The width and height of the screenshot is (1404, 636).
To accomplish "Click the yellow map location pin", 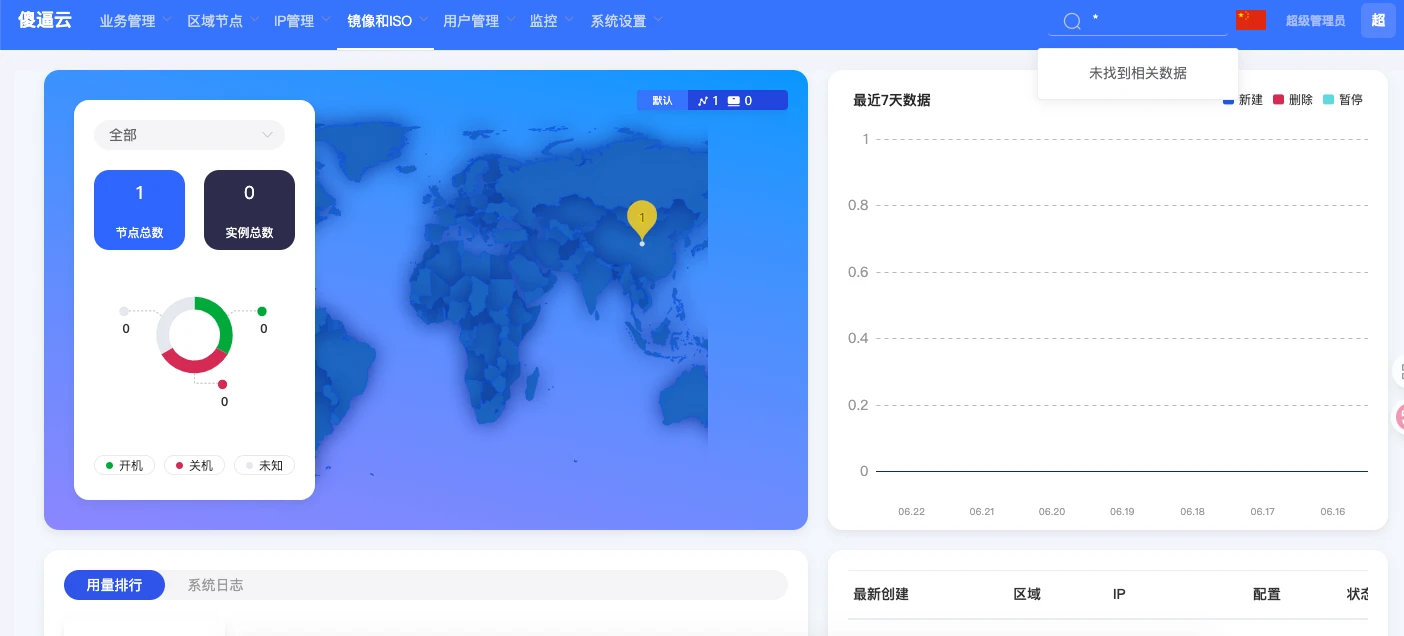I will tap(642, 219).
